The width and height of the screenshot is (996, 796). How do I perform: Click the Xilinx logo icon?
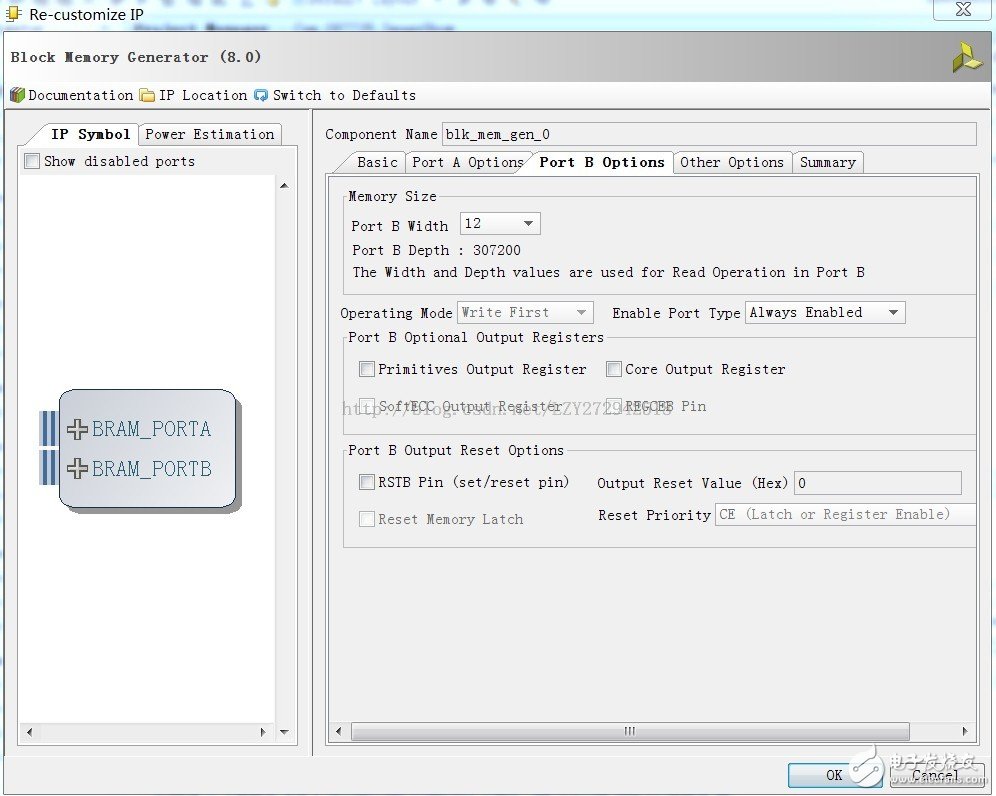click(x=966, y=58)
